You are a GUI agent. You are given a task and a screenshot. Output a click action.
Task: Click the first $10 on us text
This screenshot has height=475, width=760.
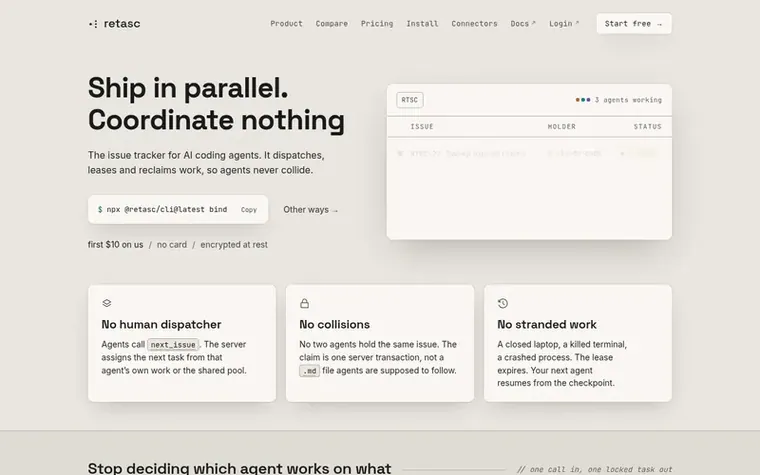(x=115, y=245)
